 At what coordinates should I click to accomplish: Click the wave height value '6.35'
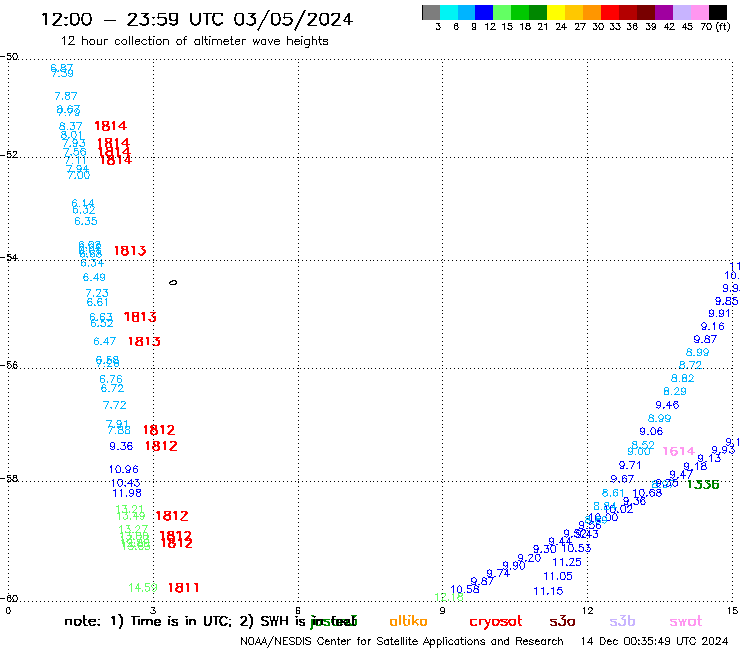(86, 221)
